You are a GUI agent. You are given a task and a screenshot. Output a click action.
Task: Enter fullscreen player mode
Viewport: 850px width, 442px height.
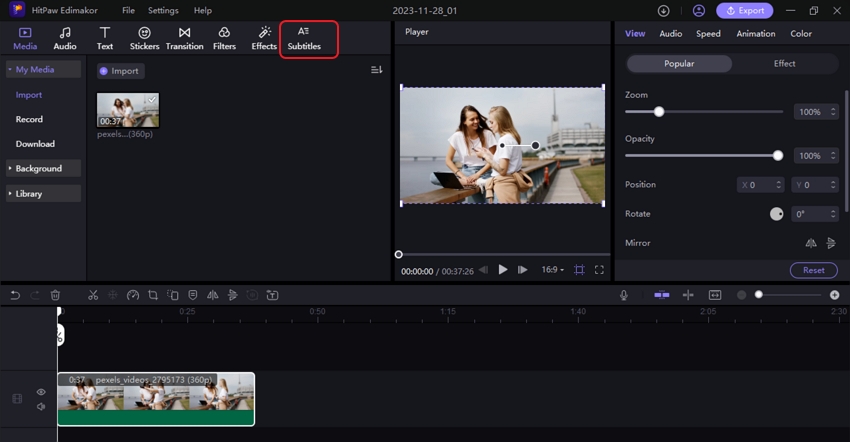click(599, 270)
